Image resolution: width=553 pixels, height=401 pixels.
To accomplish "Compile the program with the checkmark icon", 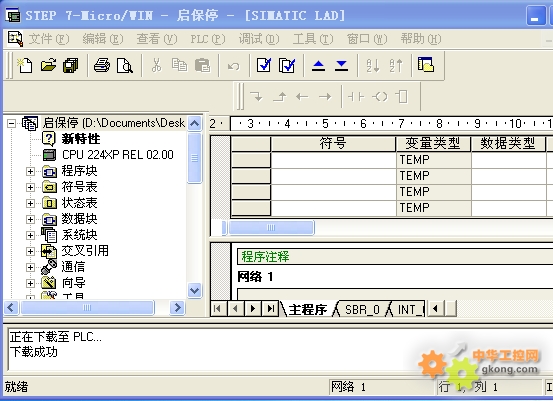I will [x=264, y=65].
